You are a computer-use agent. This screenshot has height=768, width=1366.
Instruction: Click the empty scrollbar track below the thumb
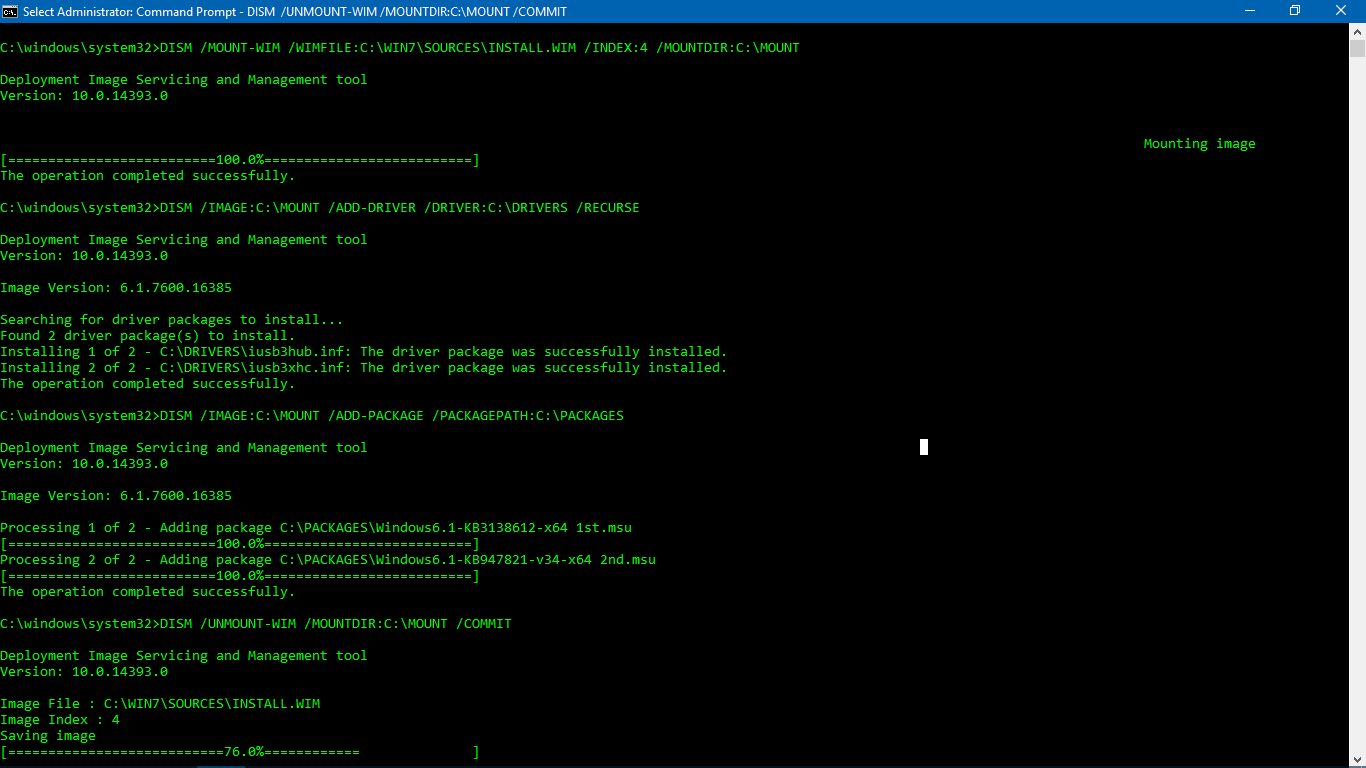point(1357,400)
